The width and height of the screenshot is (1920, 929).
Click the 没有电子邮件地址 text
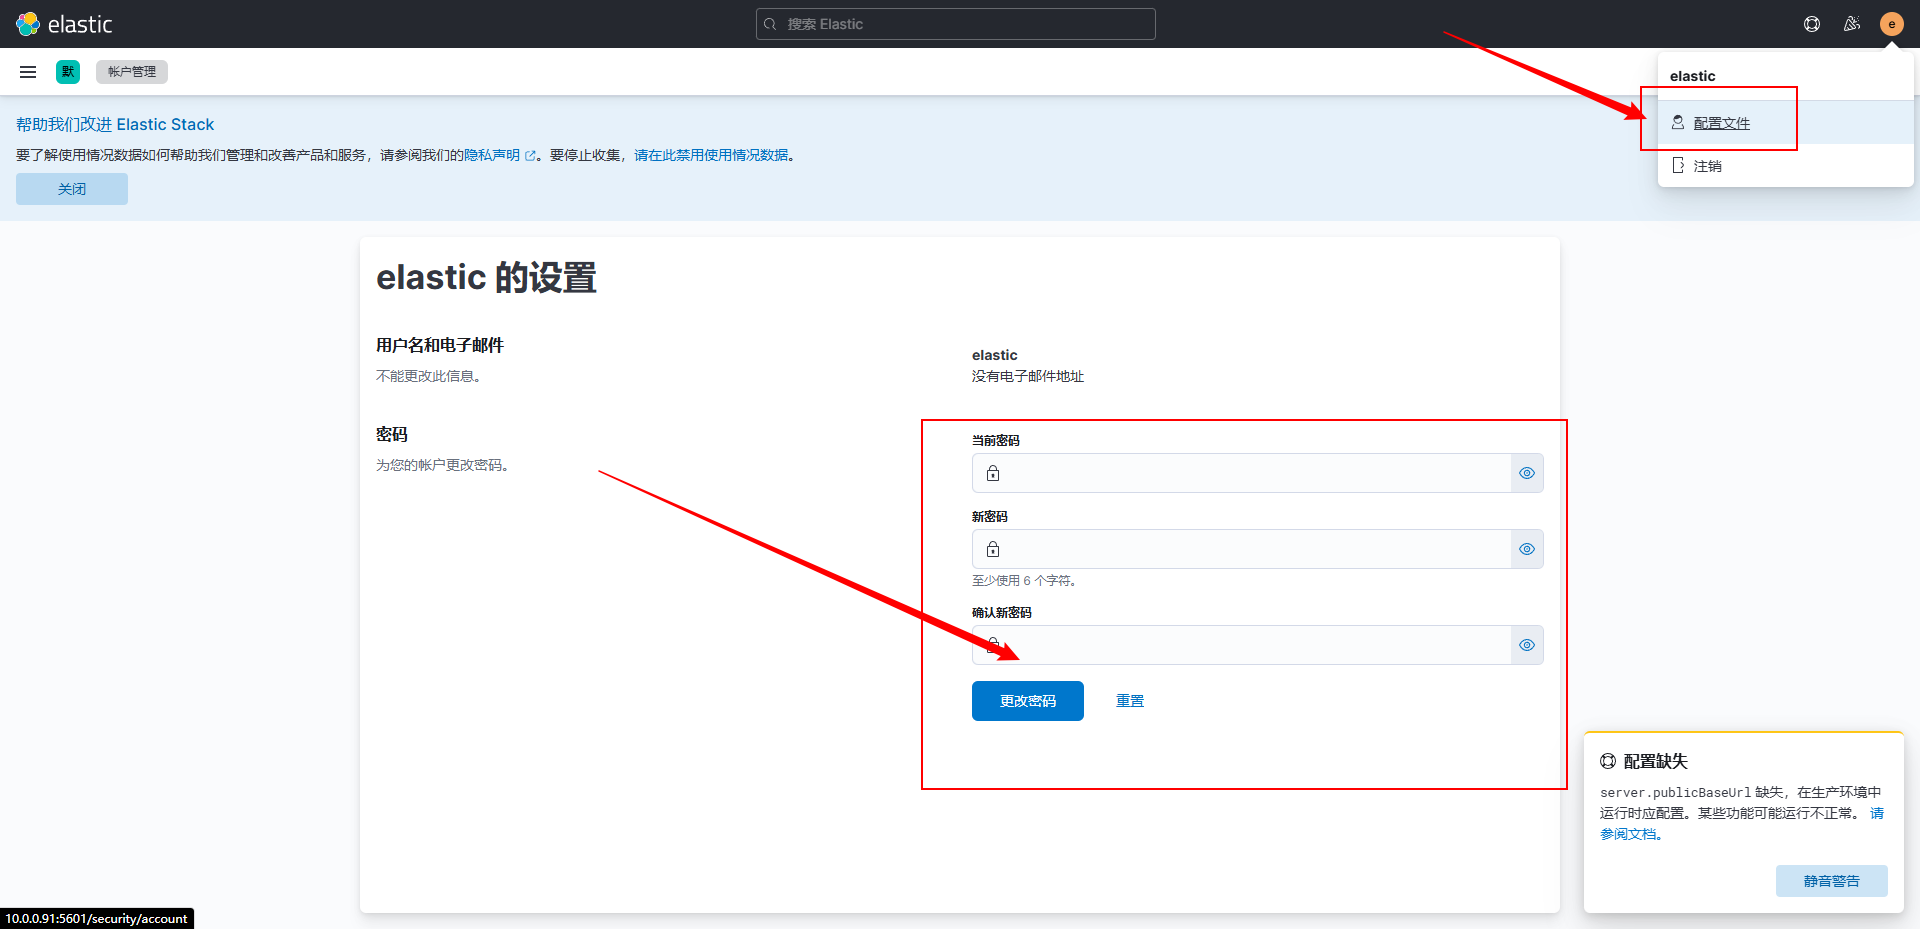pyautogui.click(x=1028, y=376)
